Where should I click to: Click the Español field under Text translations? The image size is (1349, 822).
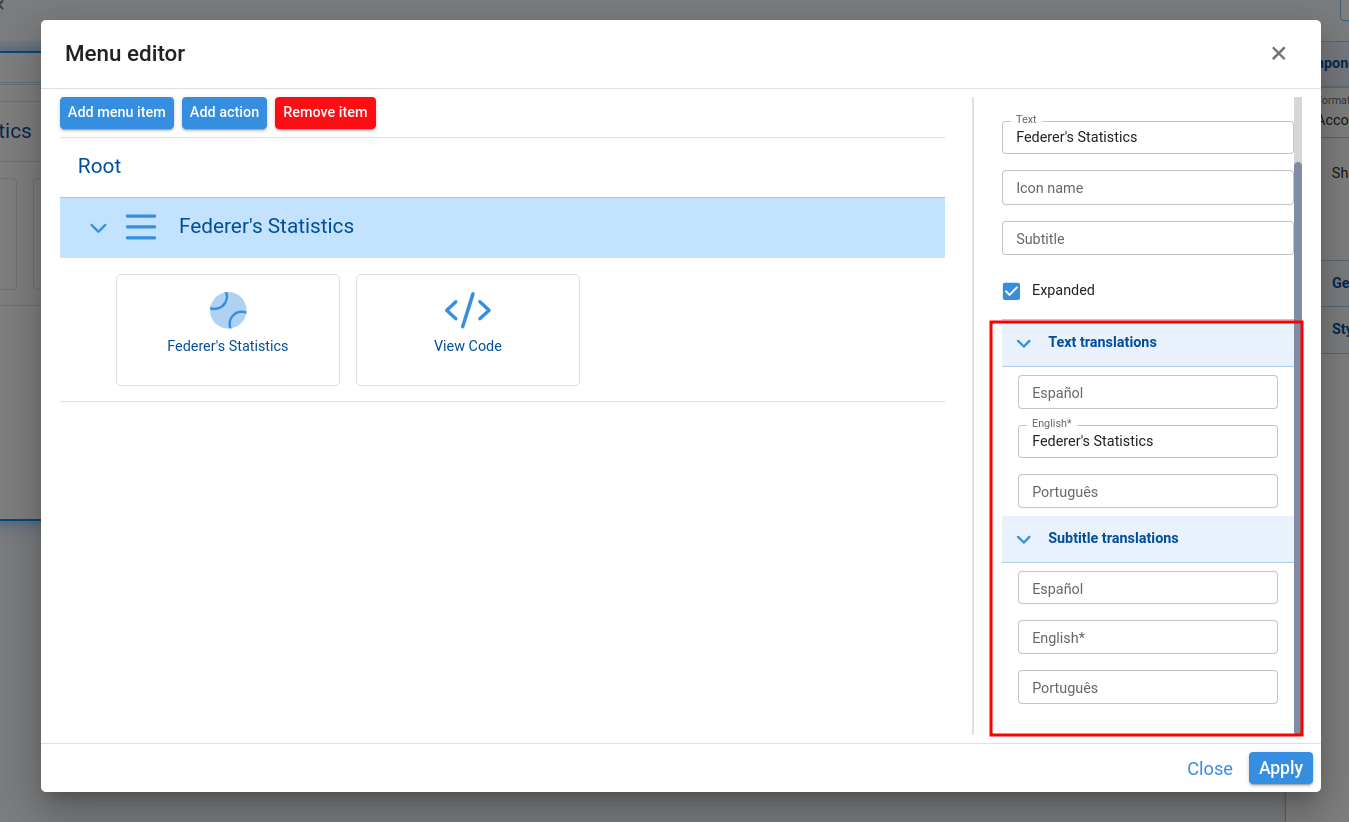pyautogui.click(x=1147, y=393)
